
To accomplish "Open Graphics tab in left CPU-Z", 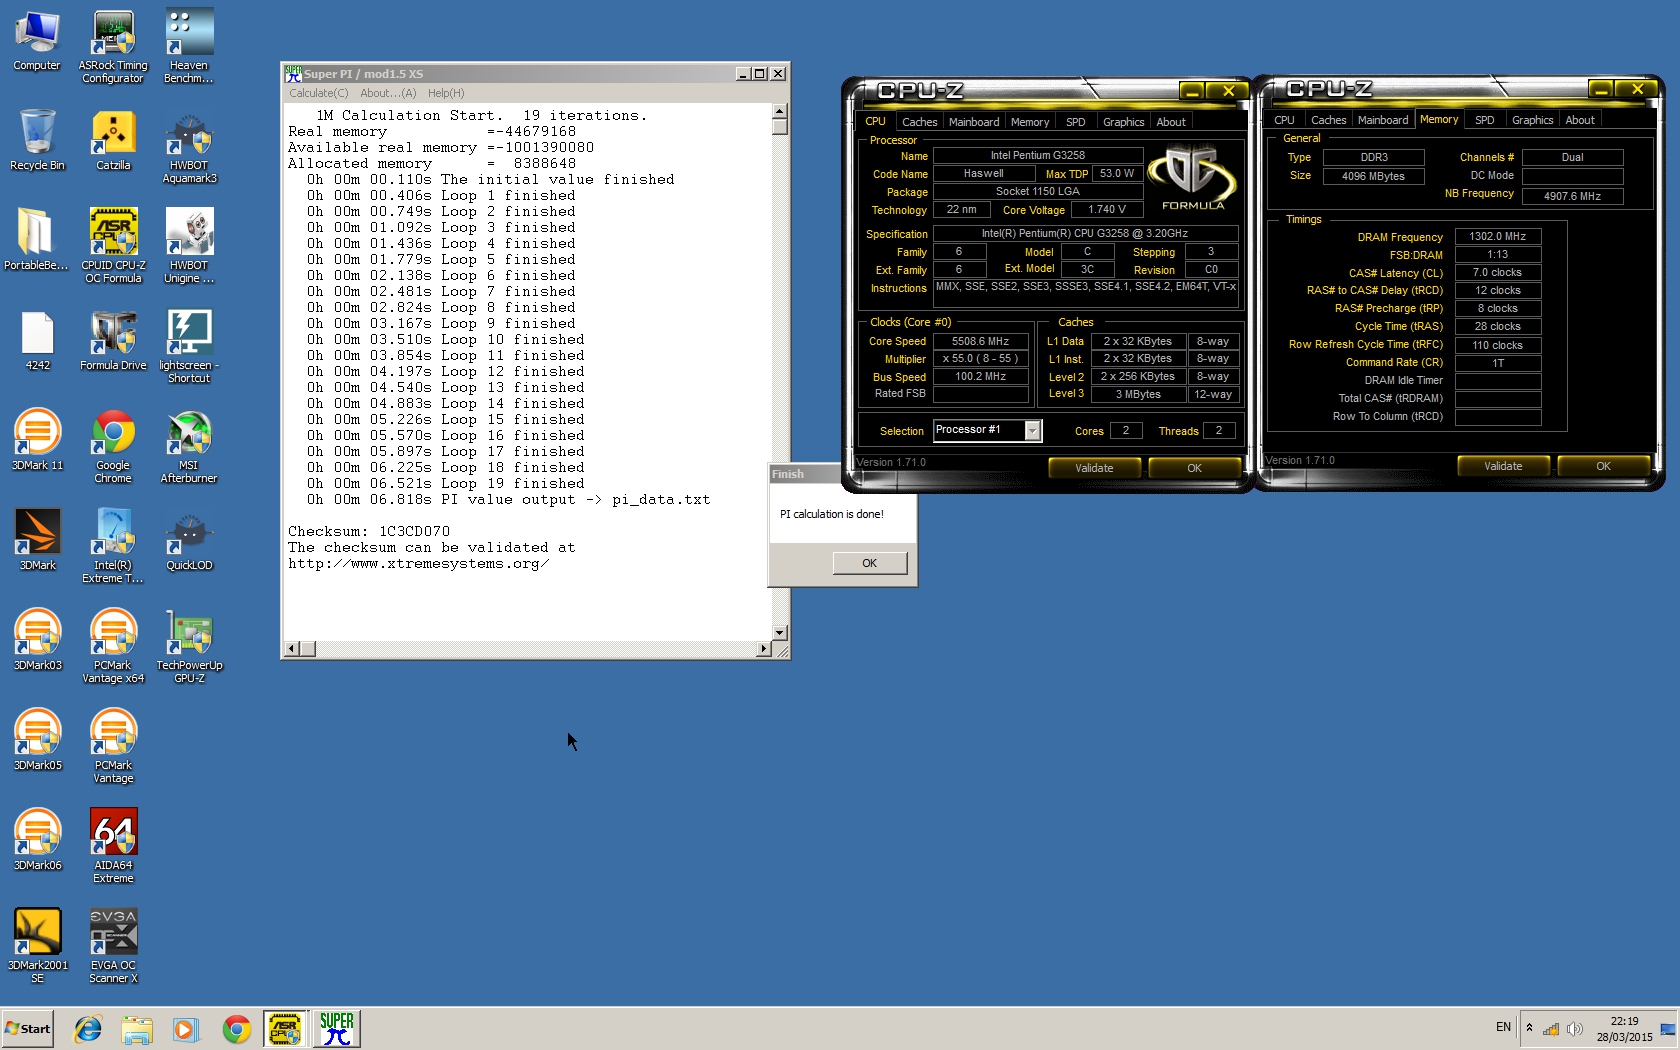I will (x=1123, y=122).
